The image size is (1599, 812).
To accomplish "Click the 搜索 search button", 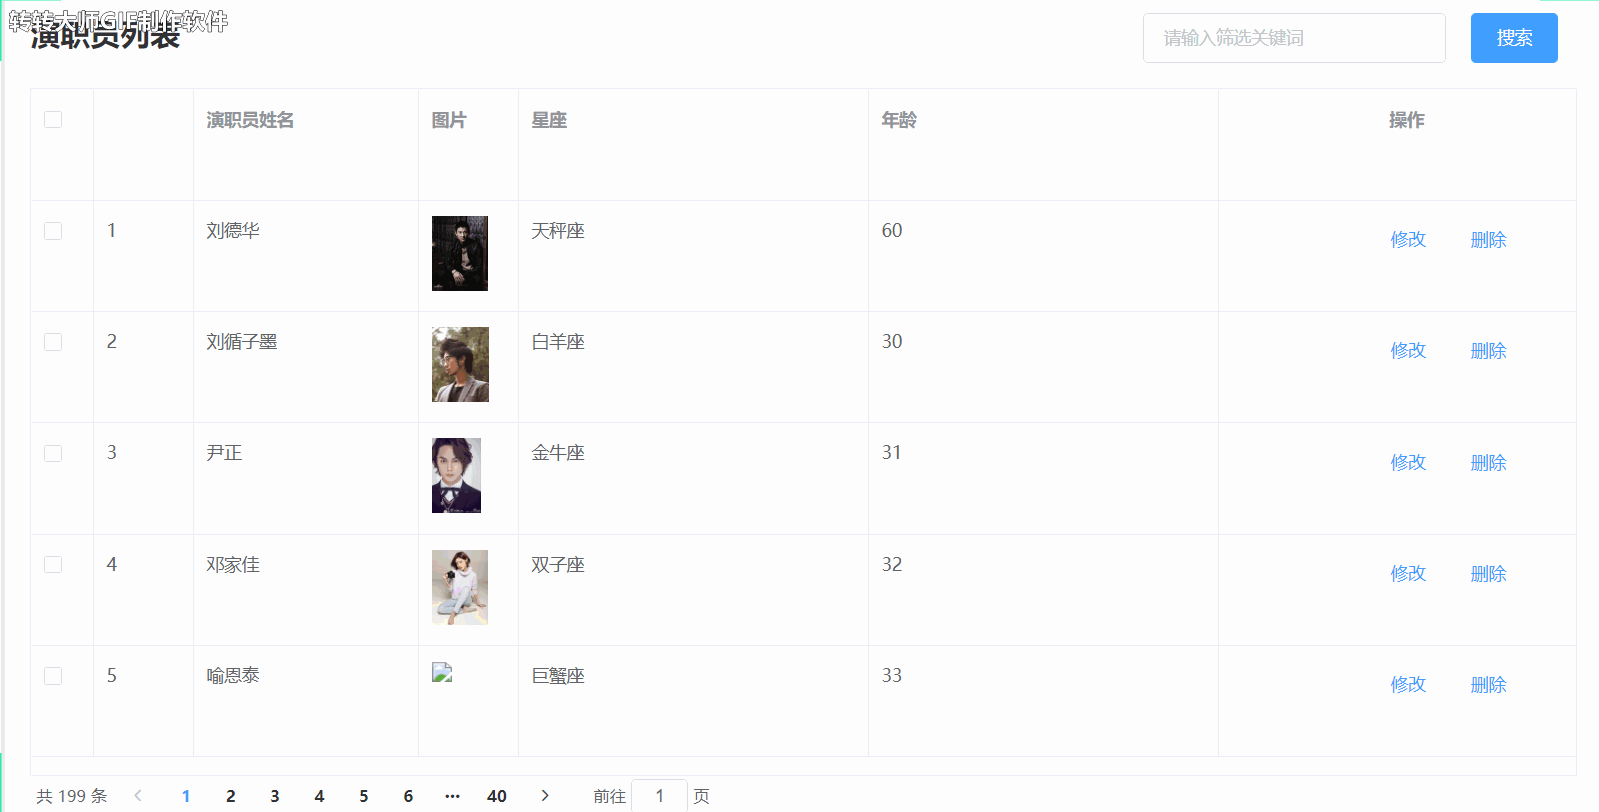I will 1514,38.
